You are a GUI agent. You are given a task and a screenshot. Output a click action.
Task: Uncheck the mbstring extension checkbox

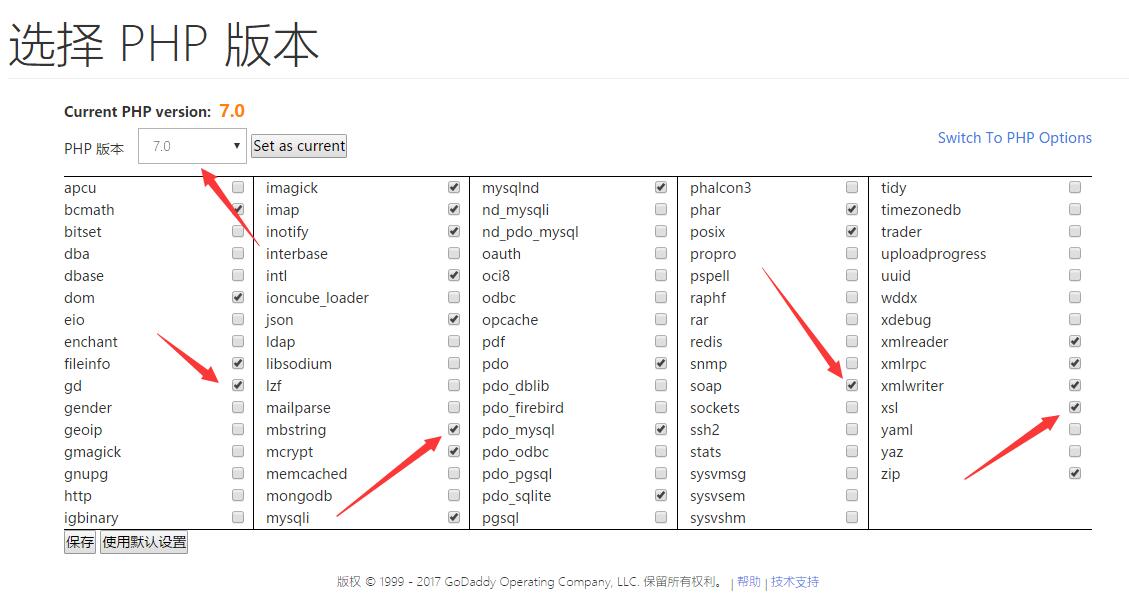454,429
